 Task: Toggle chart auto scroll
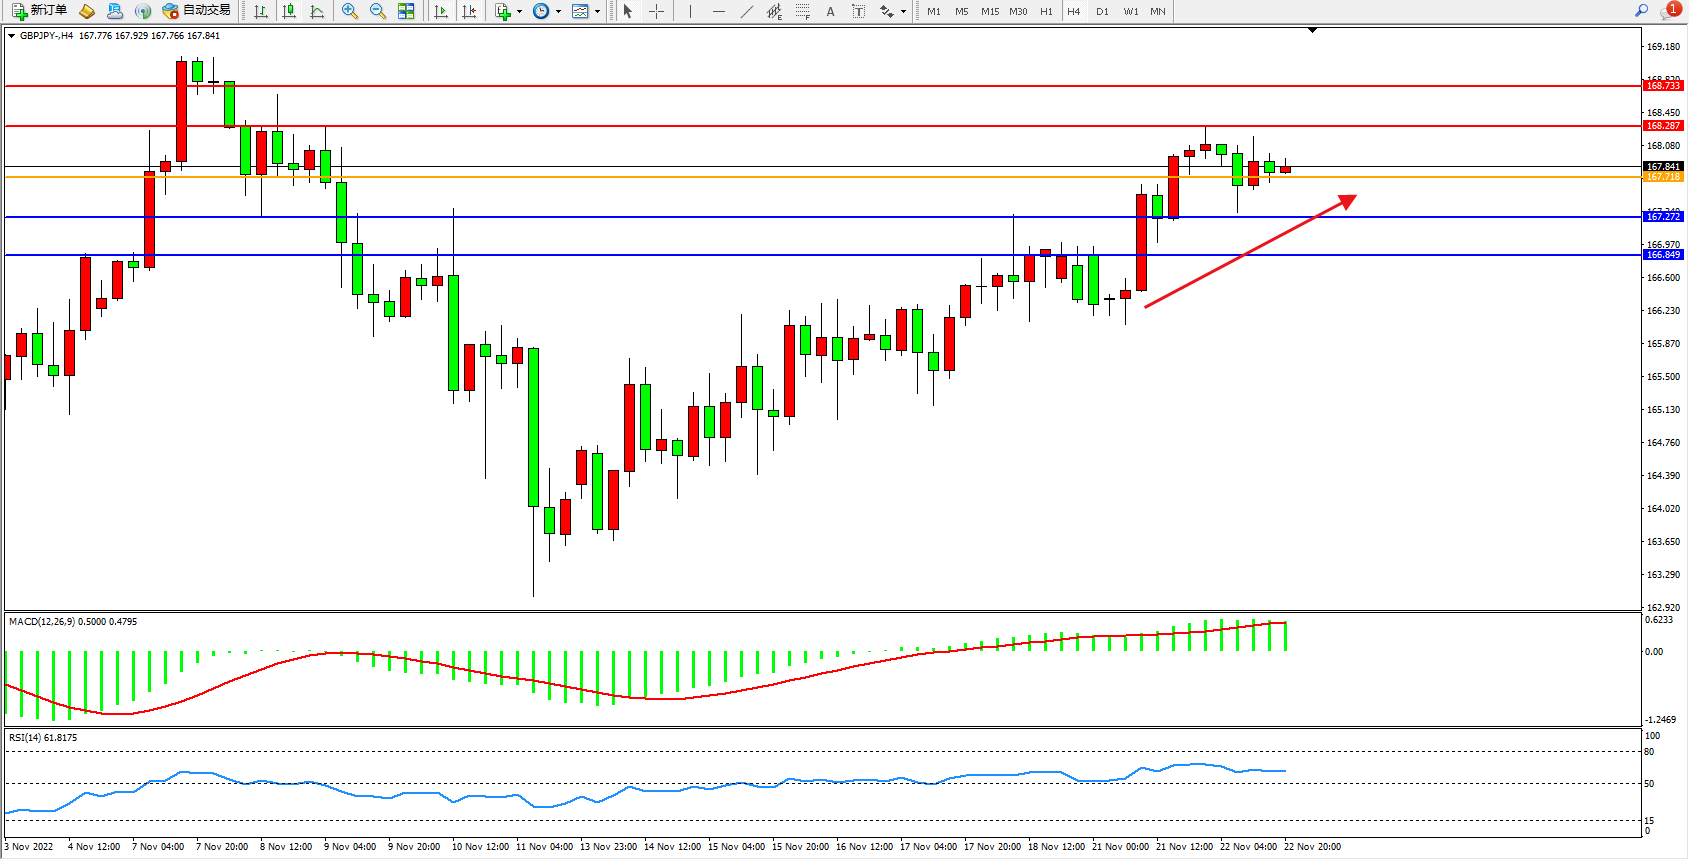(x=441, y=11)
